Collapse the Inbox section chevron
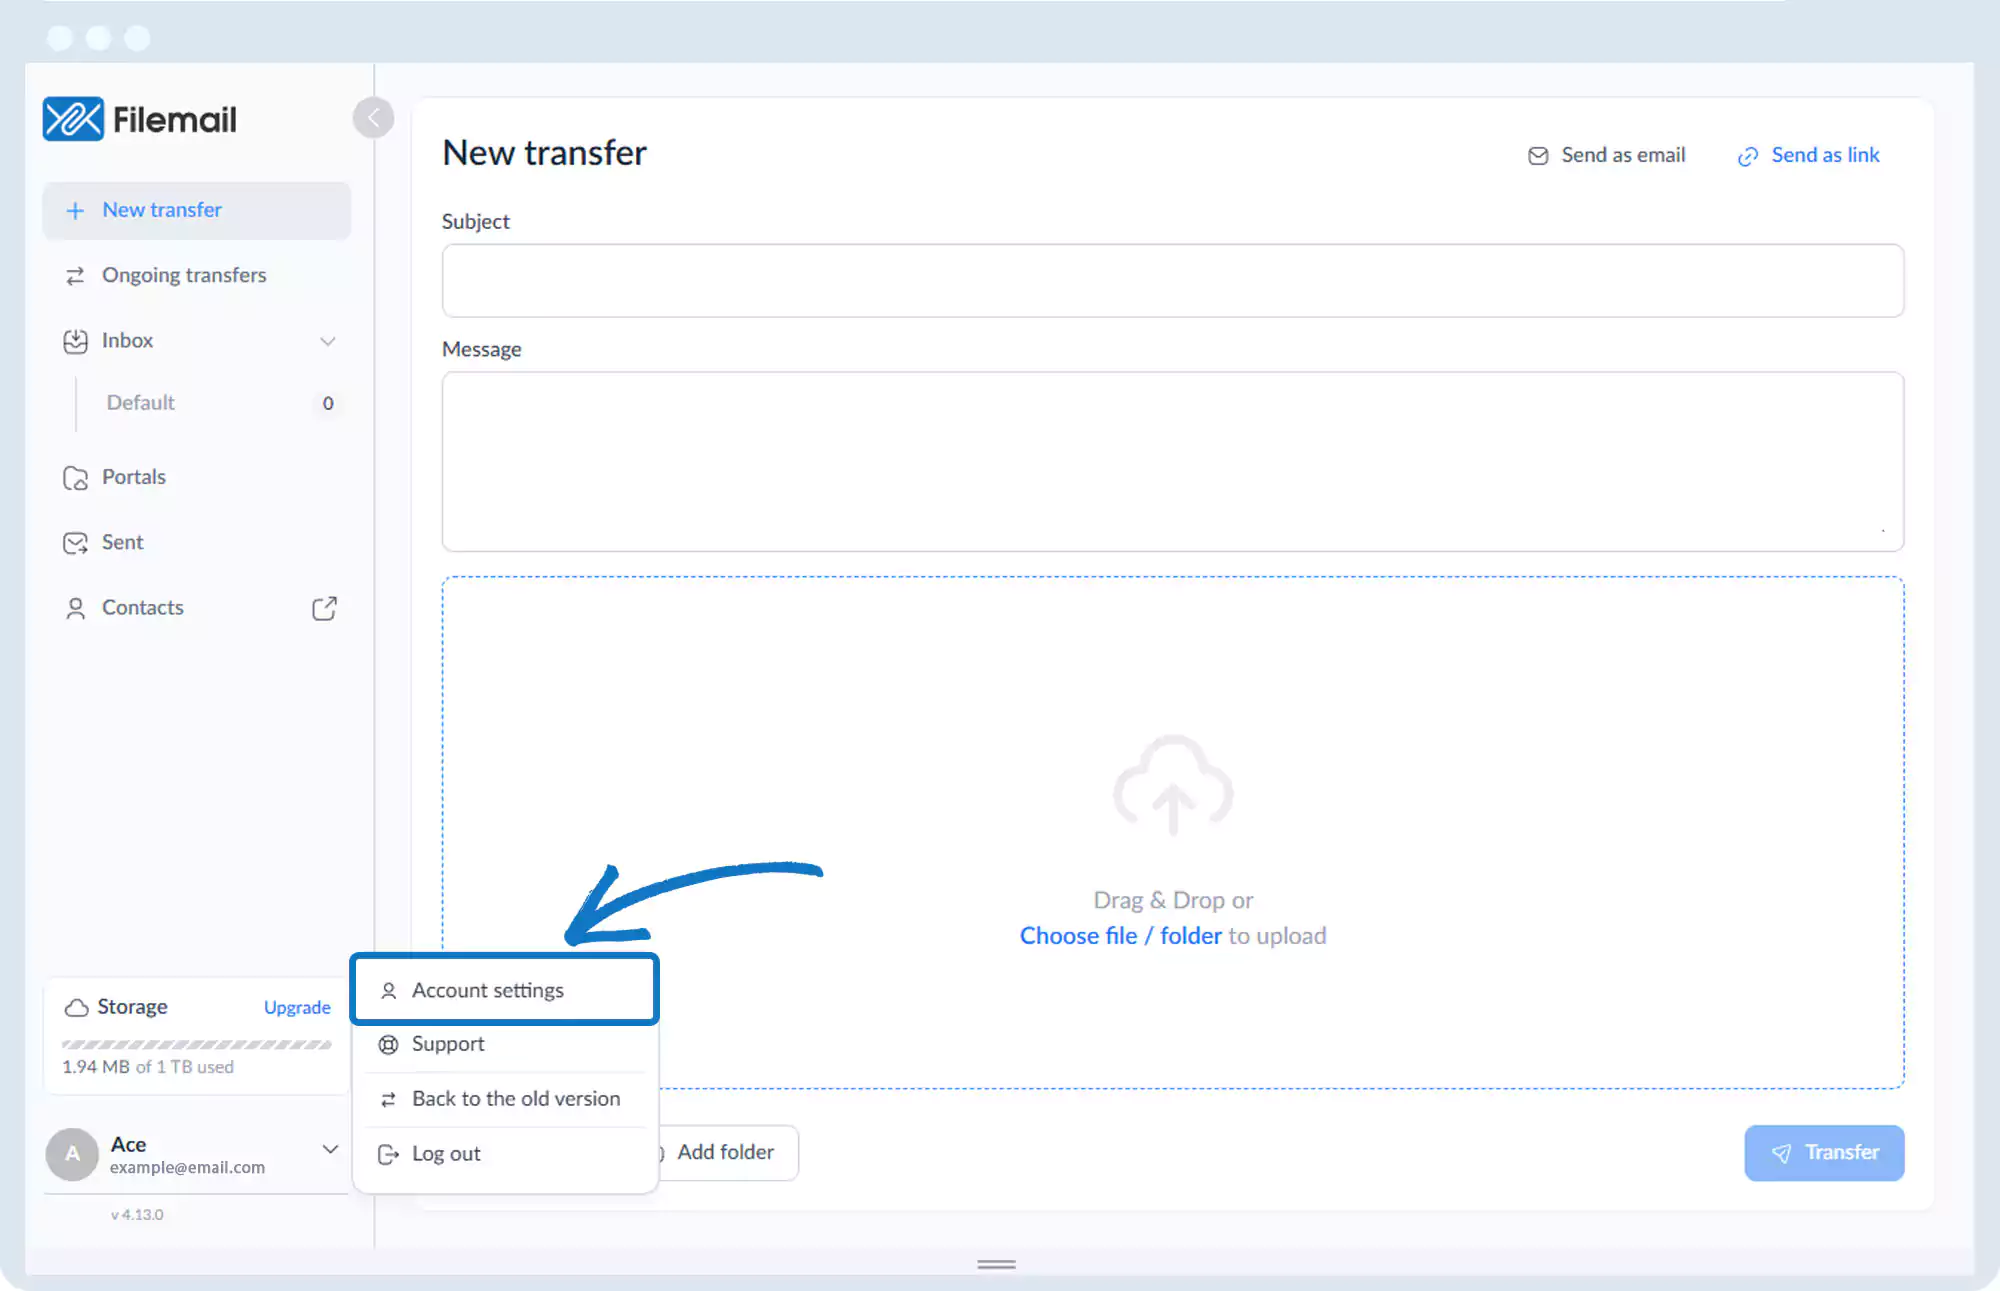2000x1291 pixels. (327, 341)
